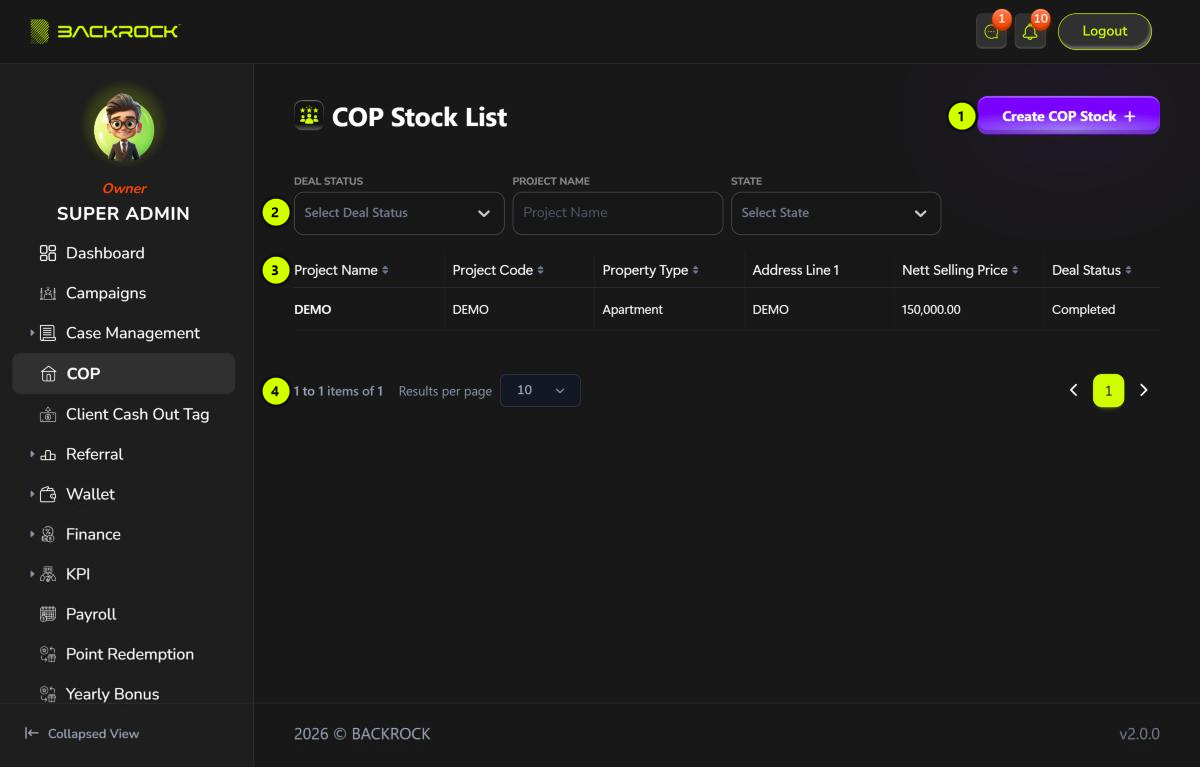Click the Super Admin avatar picture
1200x767 pixels.
[x=124, y=129]
